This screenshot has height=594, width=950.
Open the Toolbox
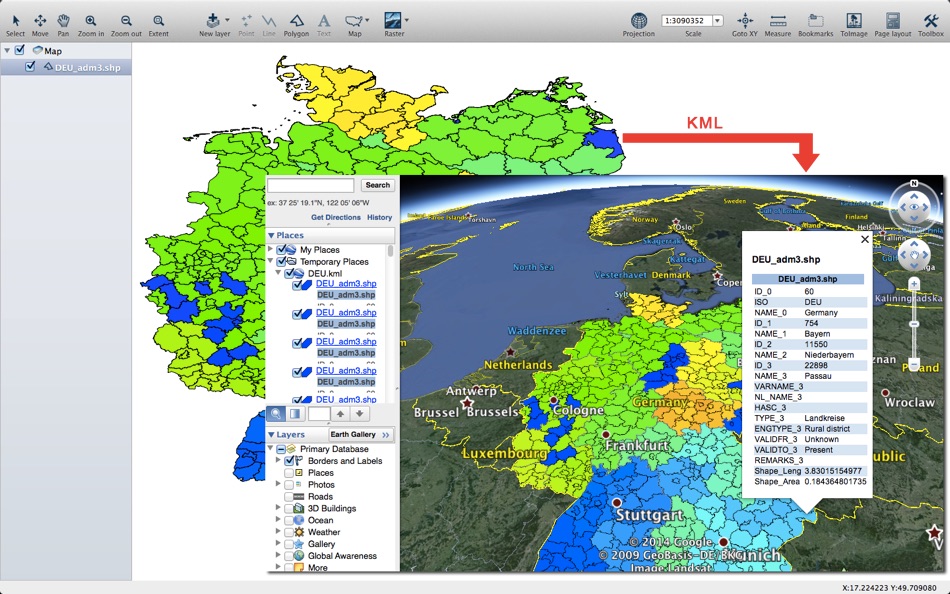[930, 25]
